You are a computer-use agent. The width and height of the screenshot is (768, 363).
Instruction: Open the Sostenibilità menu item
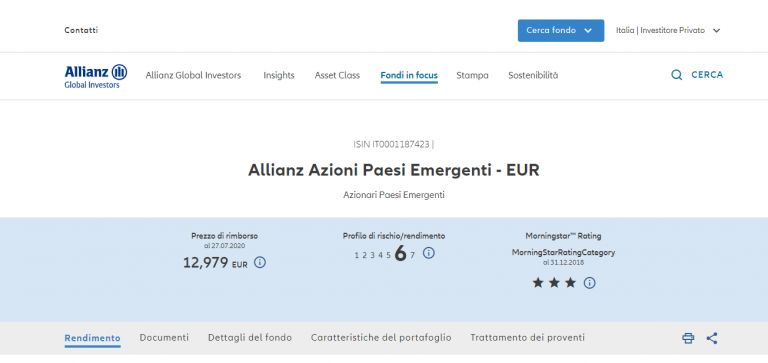pyautogui.click(x=533, y=75)
